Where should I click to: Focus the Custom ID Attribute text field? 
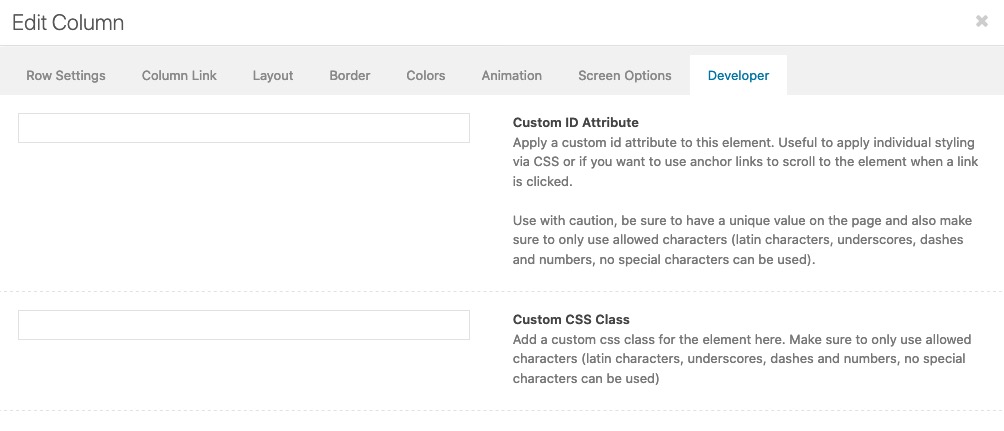(x=244, y=128)
